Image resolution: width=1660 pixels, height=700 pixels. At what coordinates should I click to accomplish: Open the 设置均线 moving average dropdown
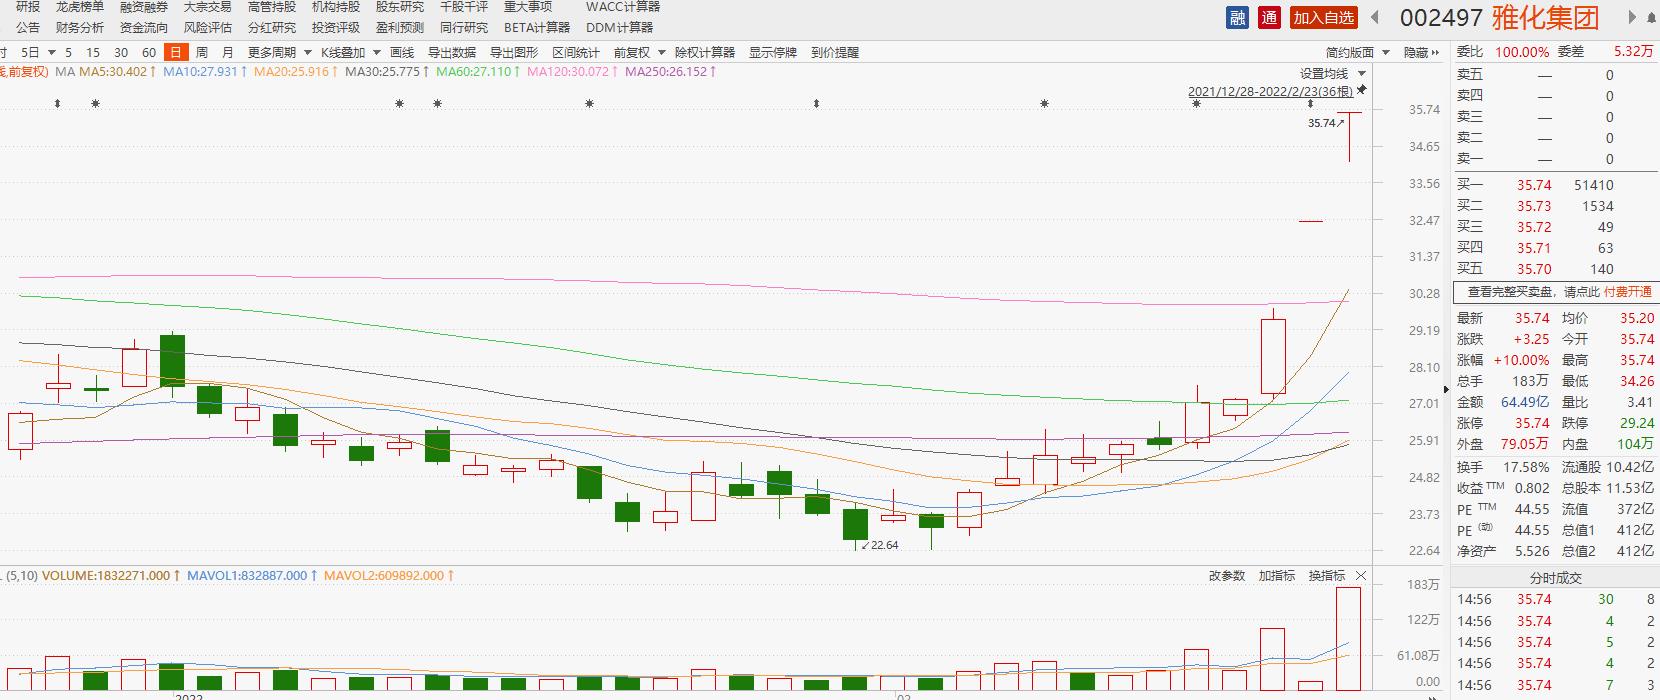(1332, 74)
